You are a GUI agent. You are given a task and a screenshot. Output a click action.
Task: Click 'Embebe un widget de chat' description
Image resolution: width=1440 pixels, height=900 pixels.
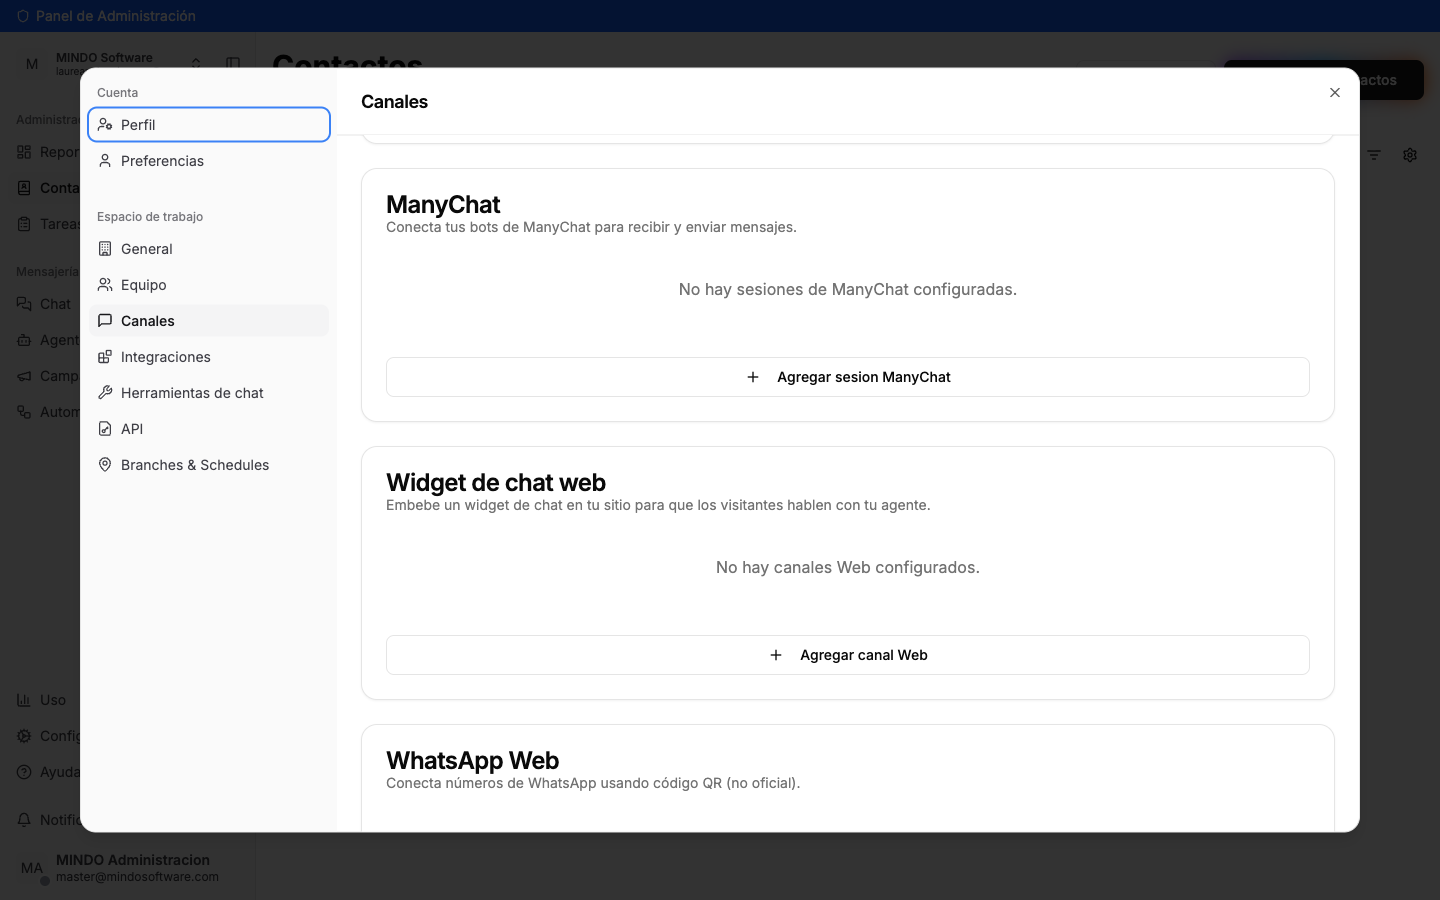point(658,505)
